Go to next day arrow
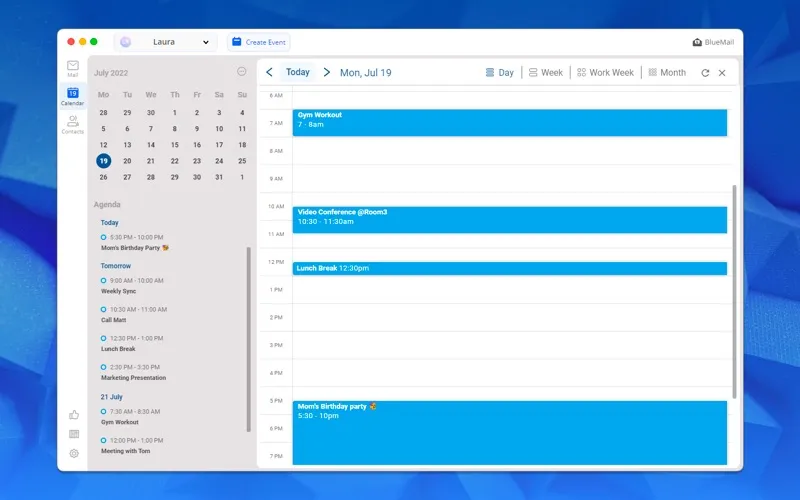800x500 pixels. (x=327, y=72)
